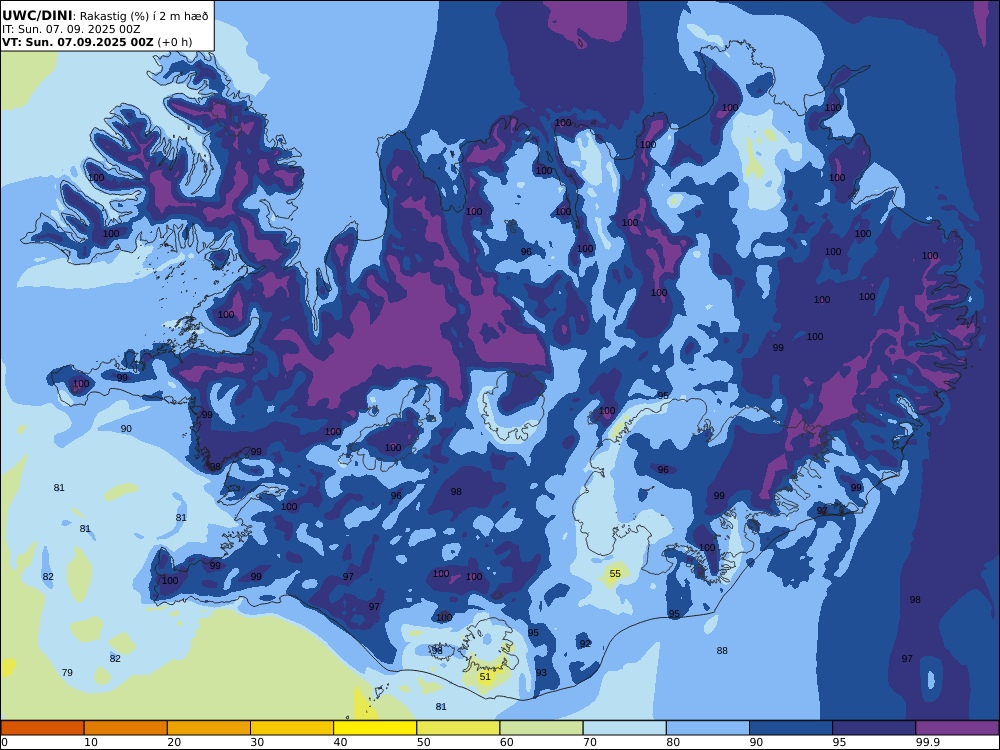The image size is (1000, 750).
Task: Click the legend label '0'
Action: pos(4,742)
